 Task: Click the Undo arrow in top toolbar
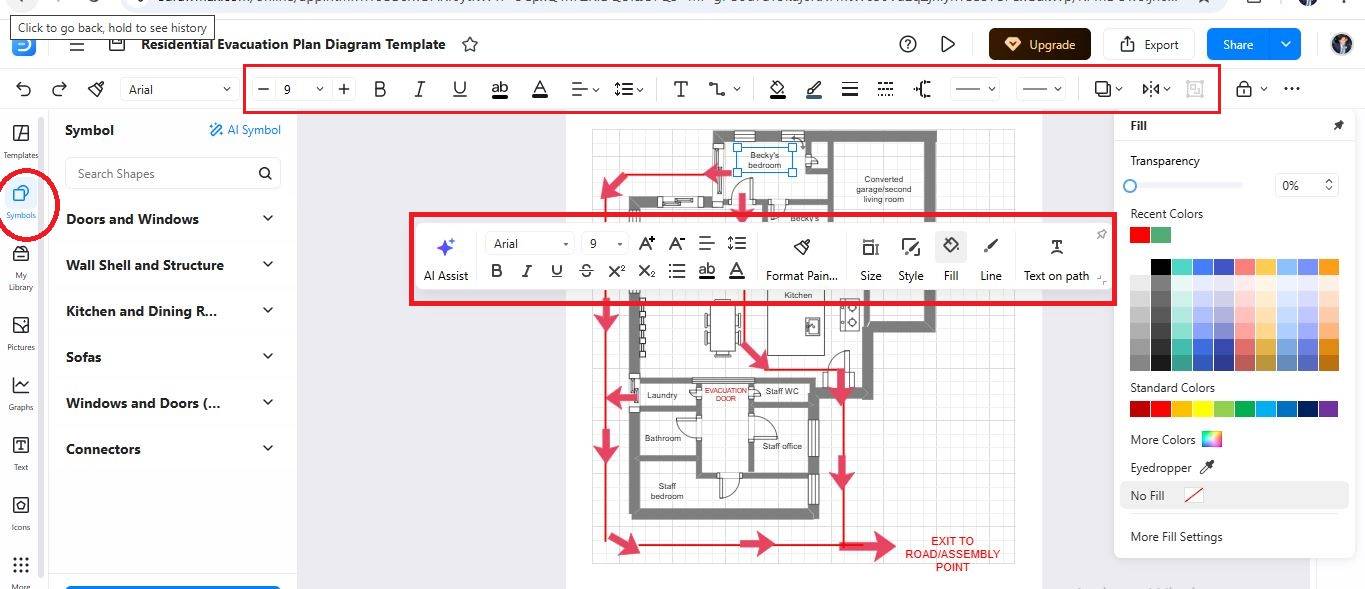[x=24, y=89]
